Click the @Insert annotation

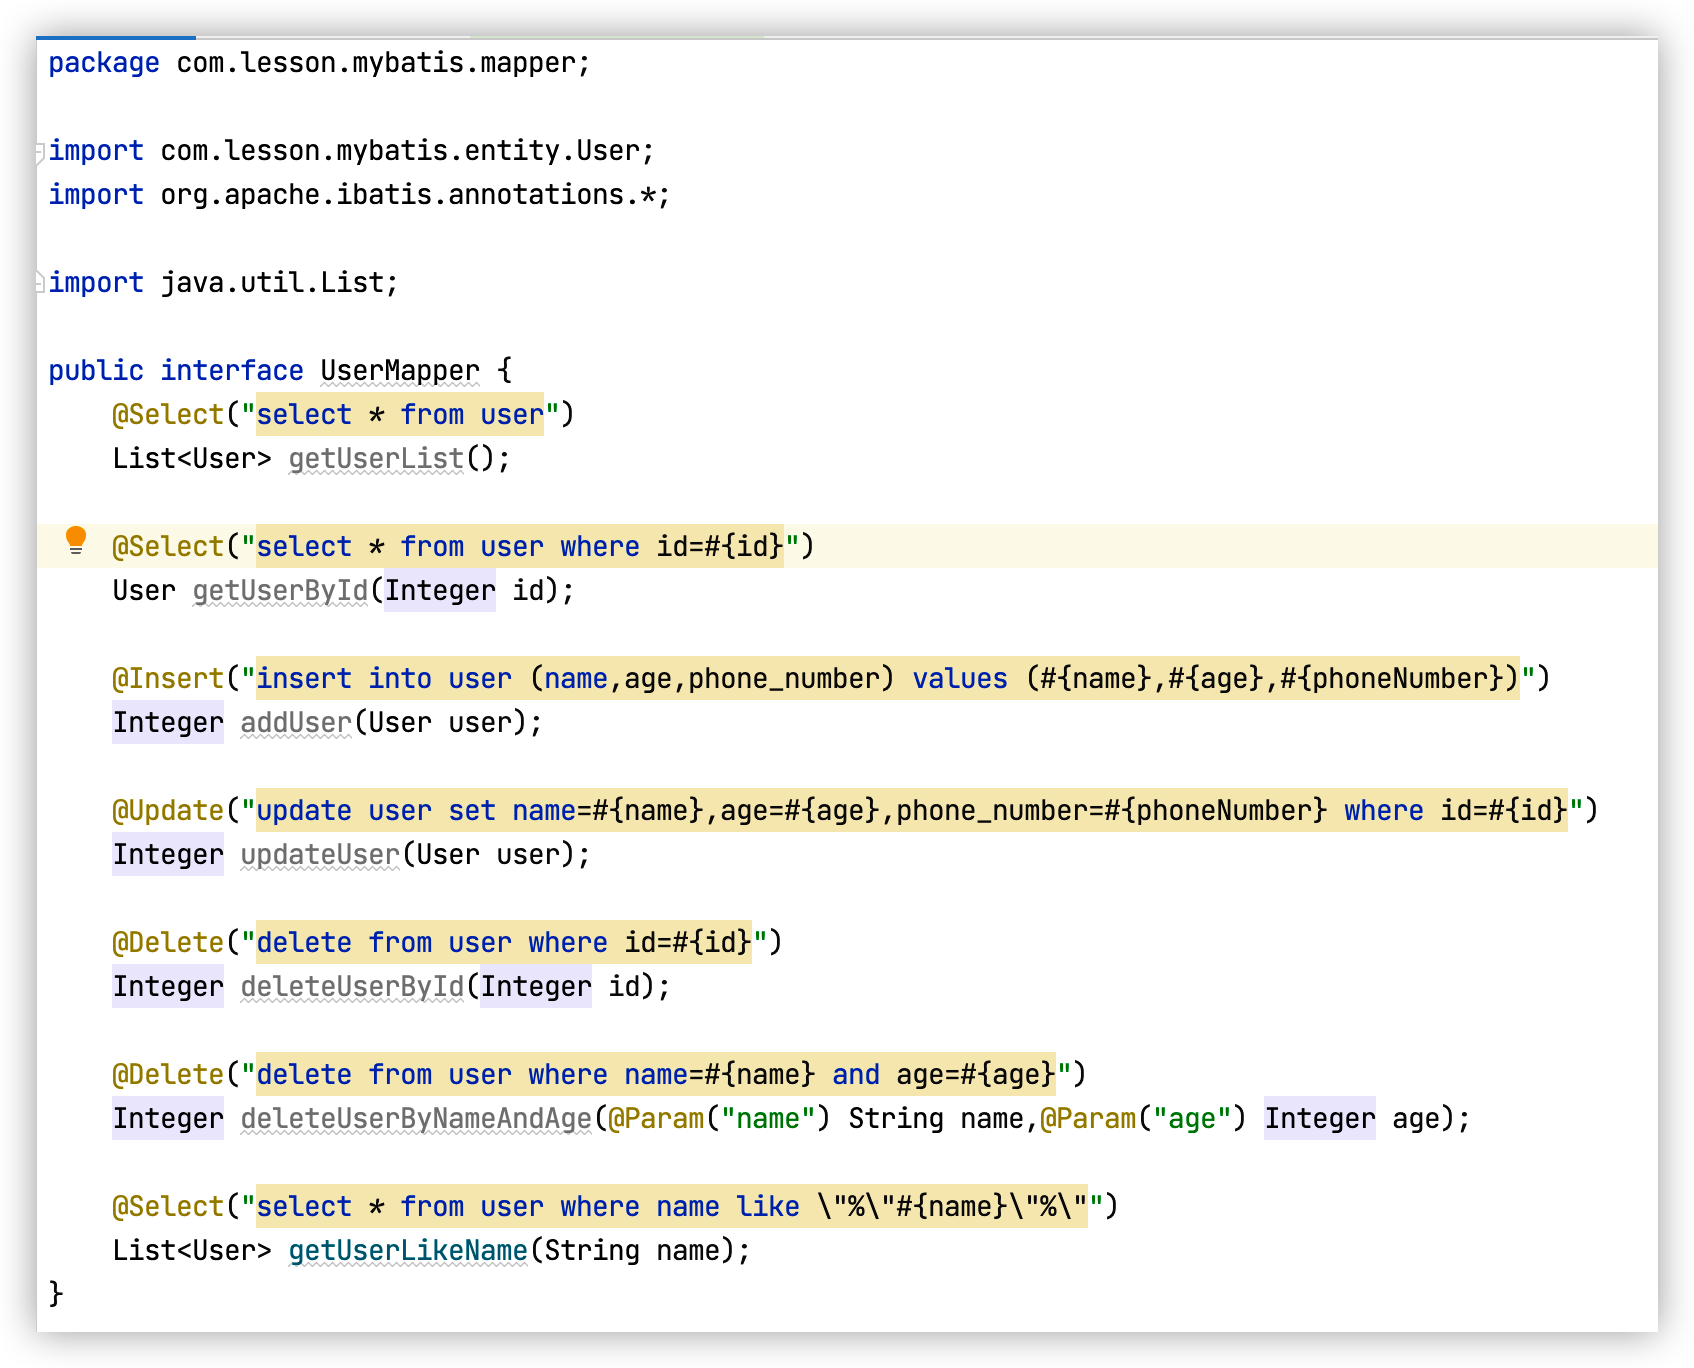[x=168, y=679]
